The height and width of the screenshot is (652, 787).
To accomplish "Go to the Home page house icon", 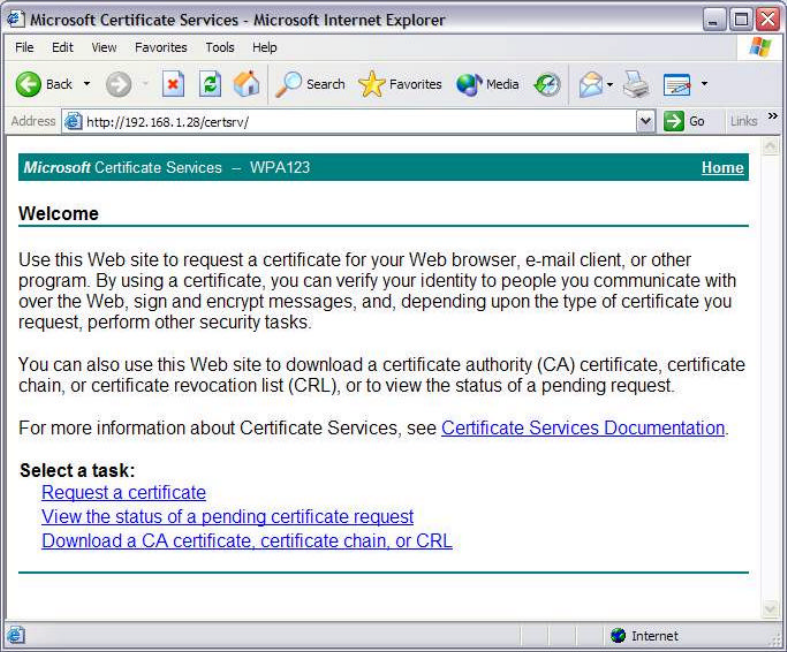I will coord(246,84).
